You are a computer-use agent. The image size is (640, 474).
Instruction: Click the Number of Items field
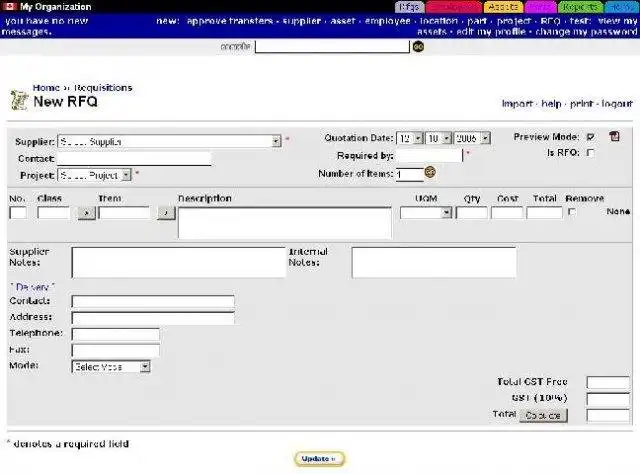[410, 174]
